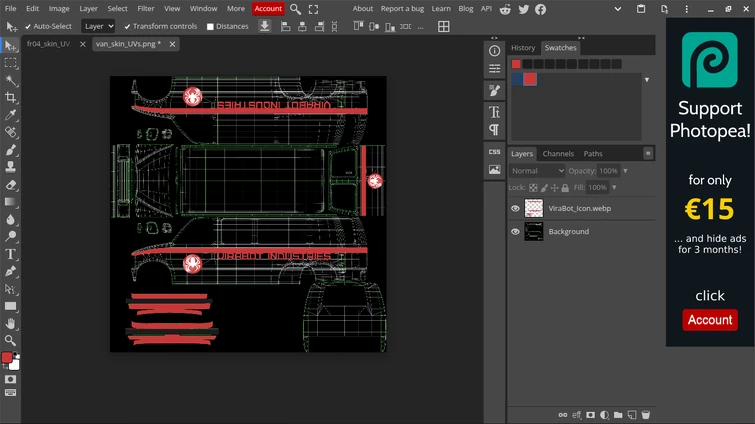Pick the Zoom tool in the toolbar

(x=11, y=340)
